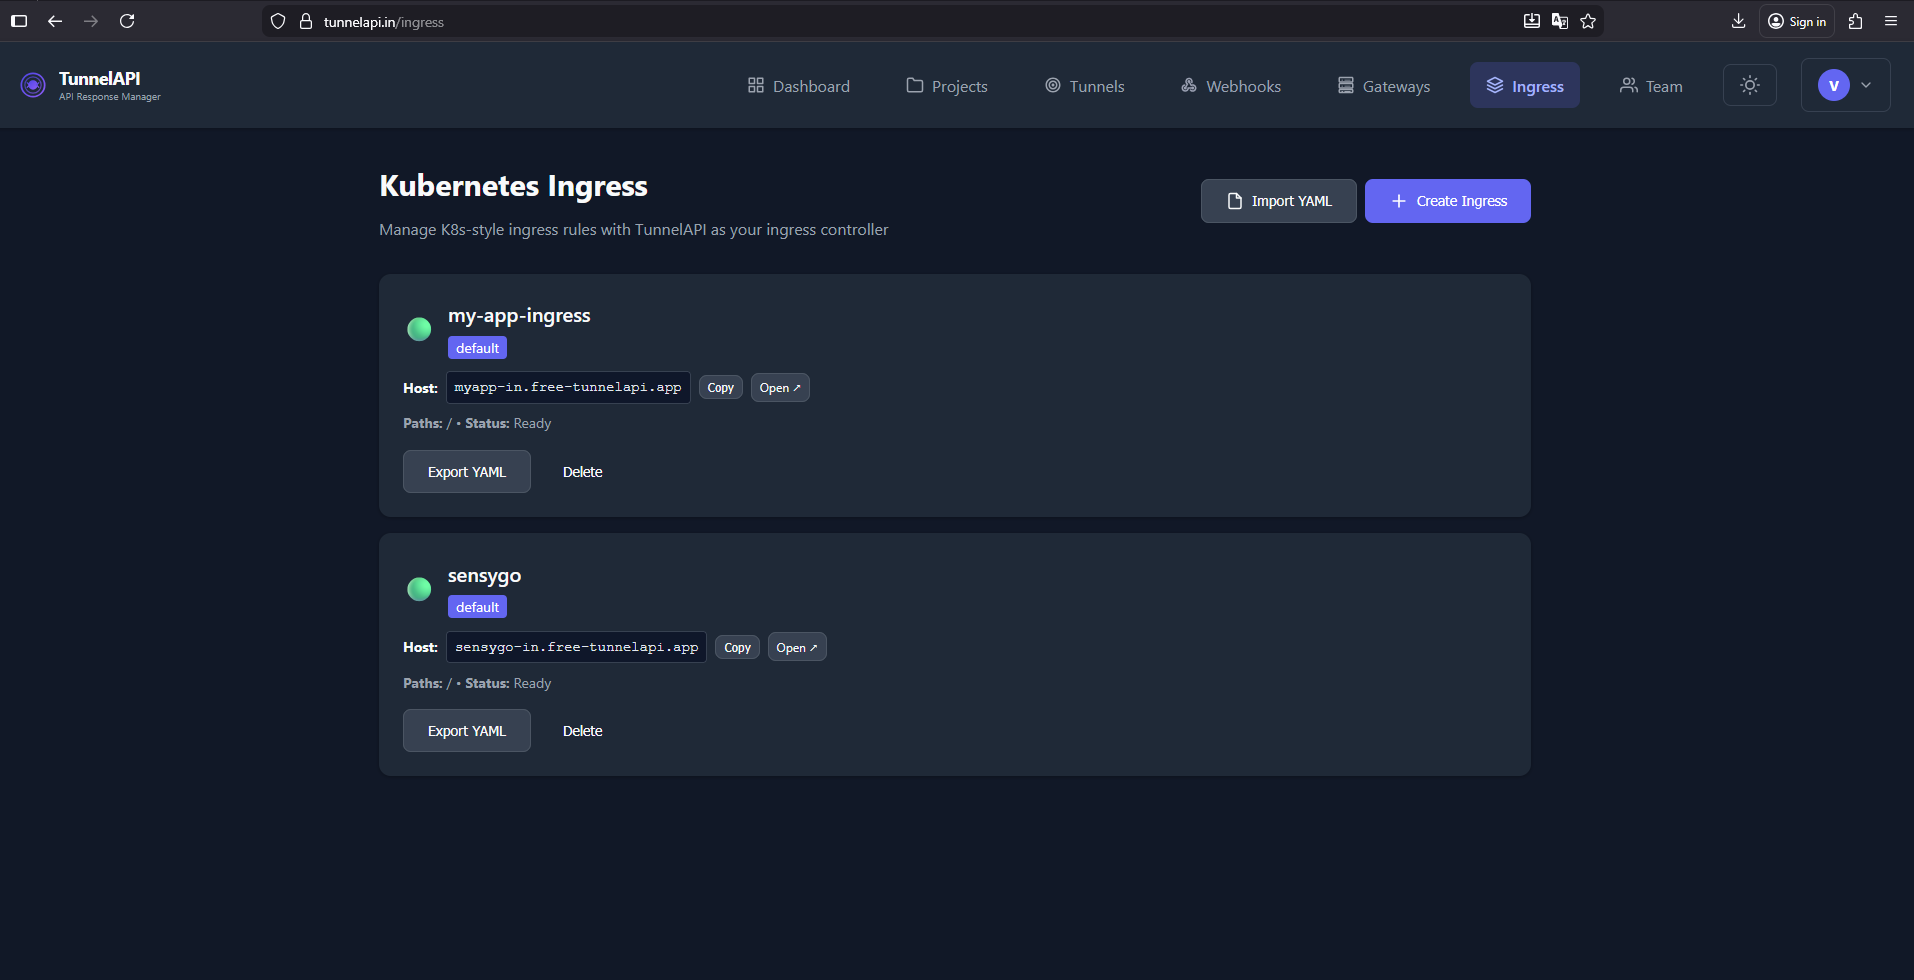Click the TunnelAPI logo
Image resolution: width=1914 pixels, height=980 pixels.
click(32, 85)
